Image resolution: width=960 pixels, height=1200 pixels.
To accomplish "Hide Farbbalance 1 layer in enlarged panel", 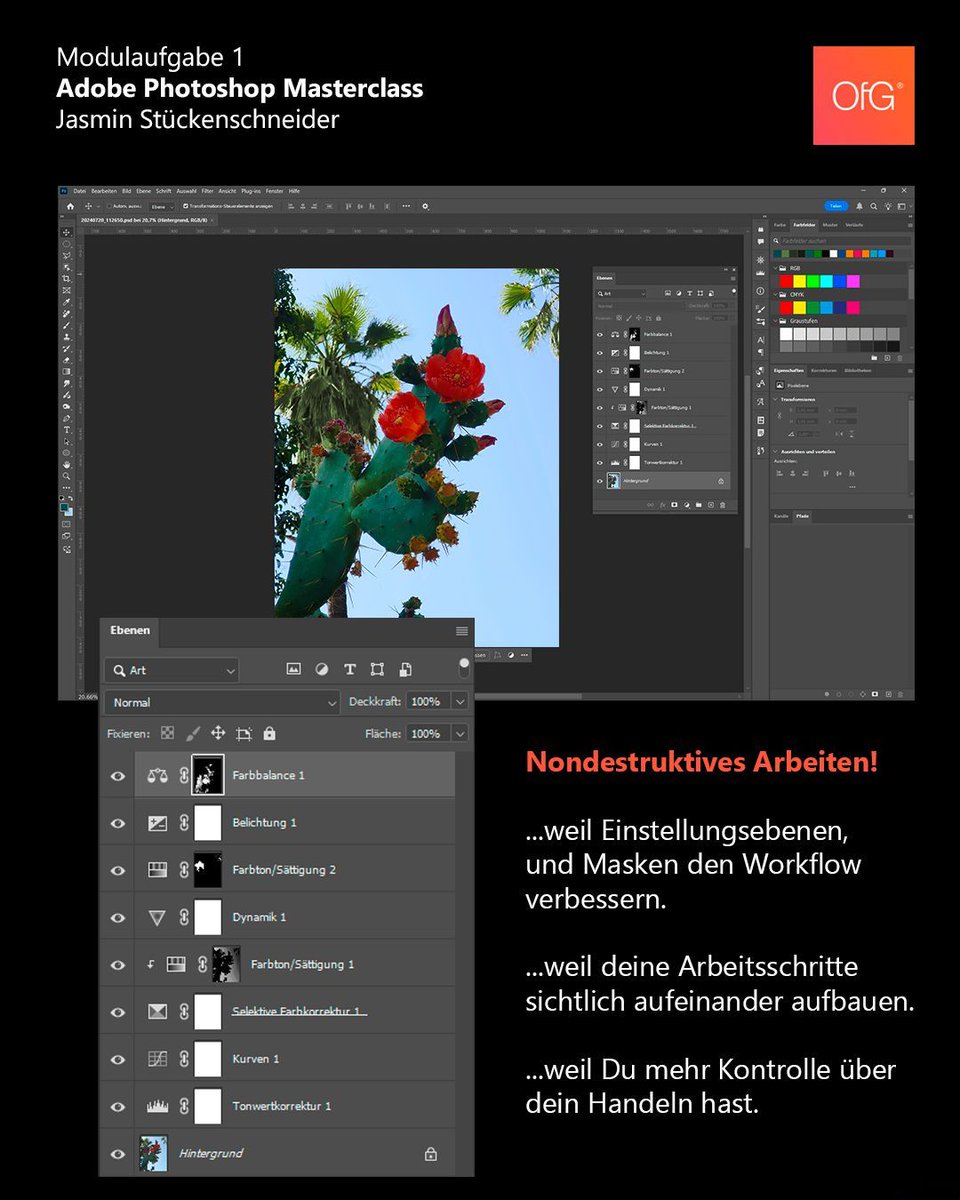I will (x=118, y=776).
